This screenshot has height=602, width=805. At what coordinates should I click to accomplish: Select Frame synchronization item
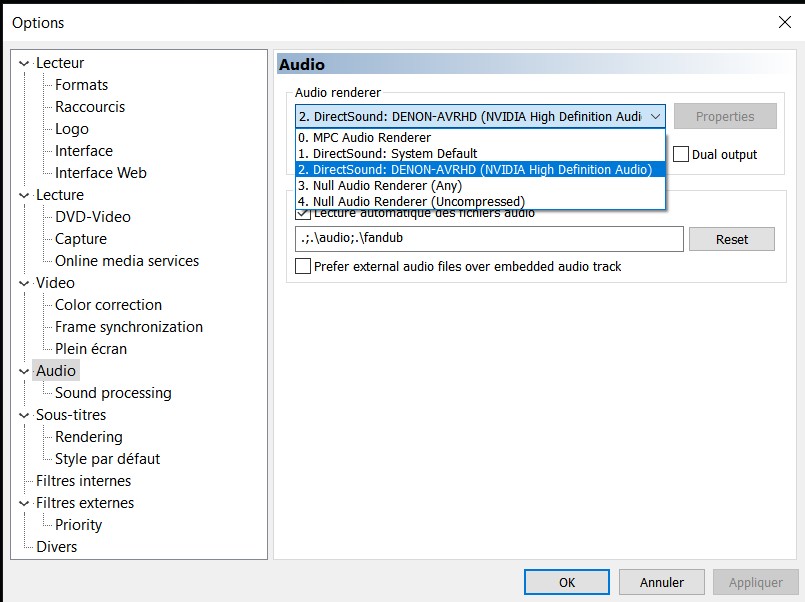129,327
